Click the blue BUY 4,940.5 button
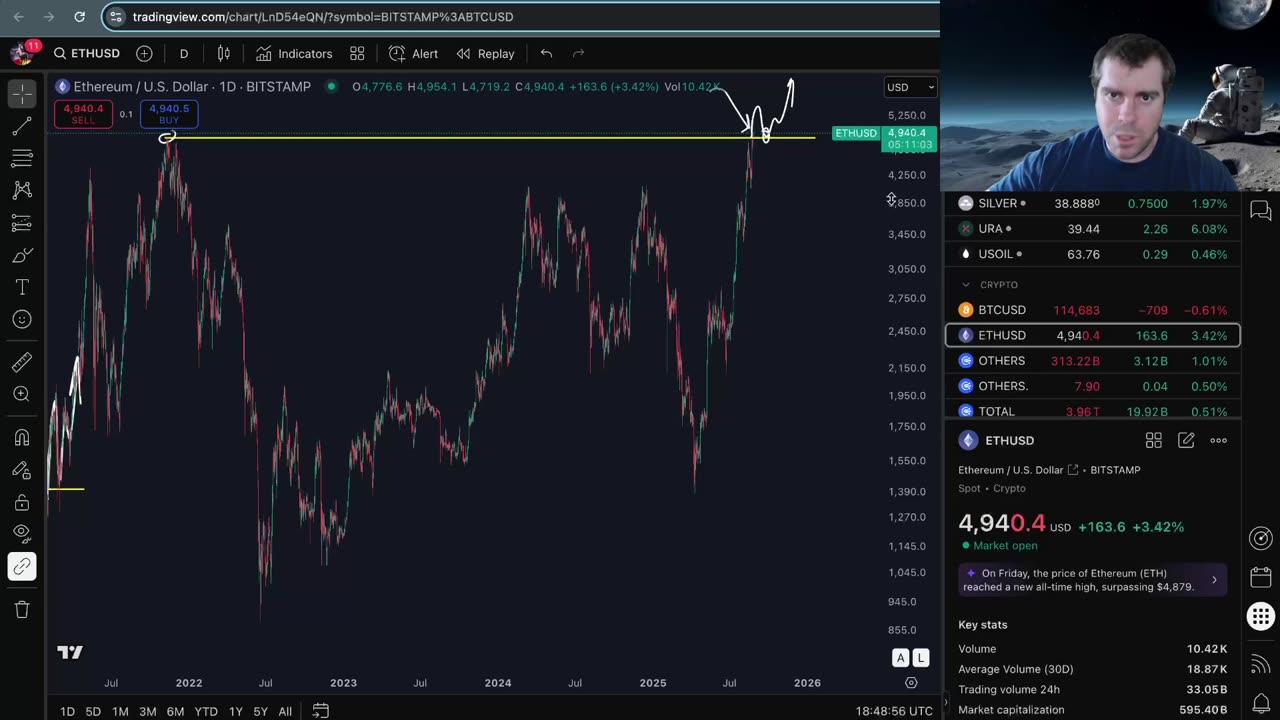 coord(169,114)
